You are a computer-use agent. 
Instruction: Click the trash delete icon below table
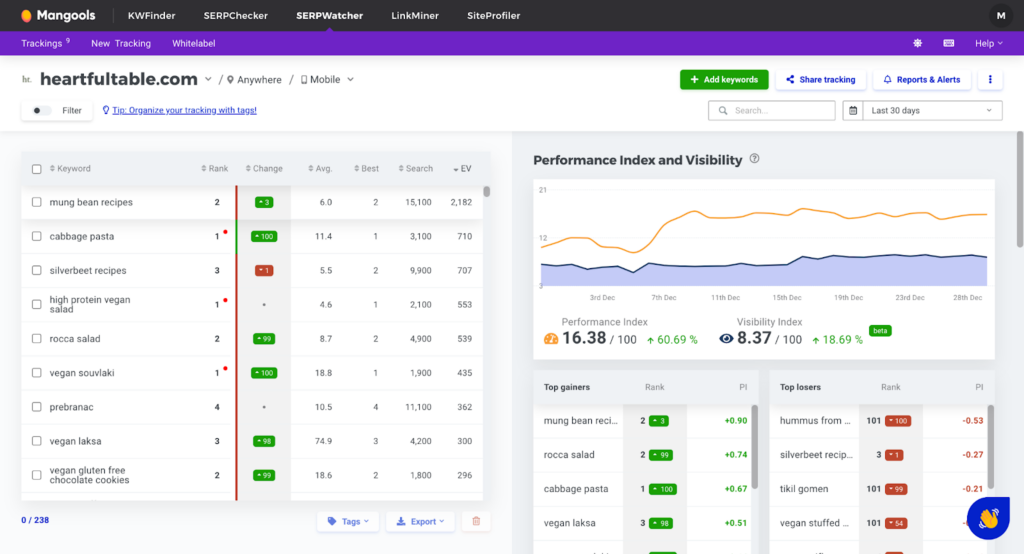point(476,521)
